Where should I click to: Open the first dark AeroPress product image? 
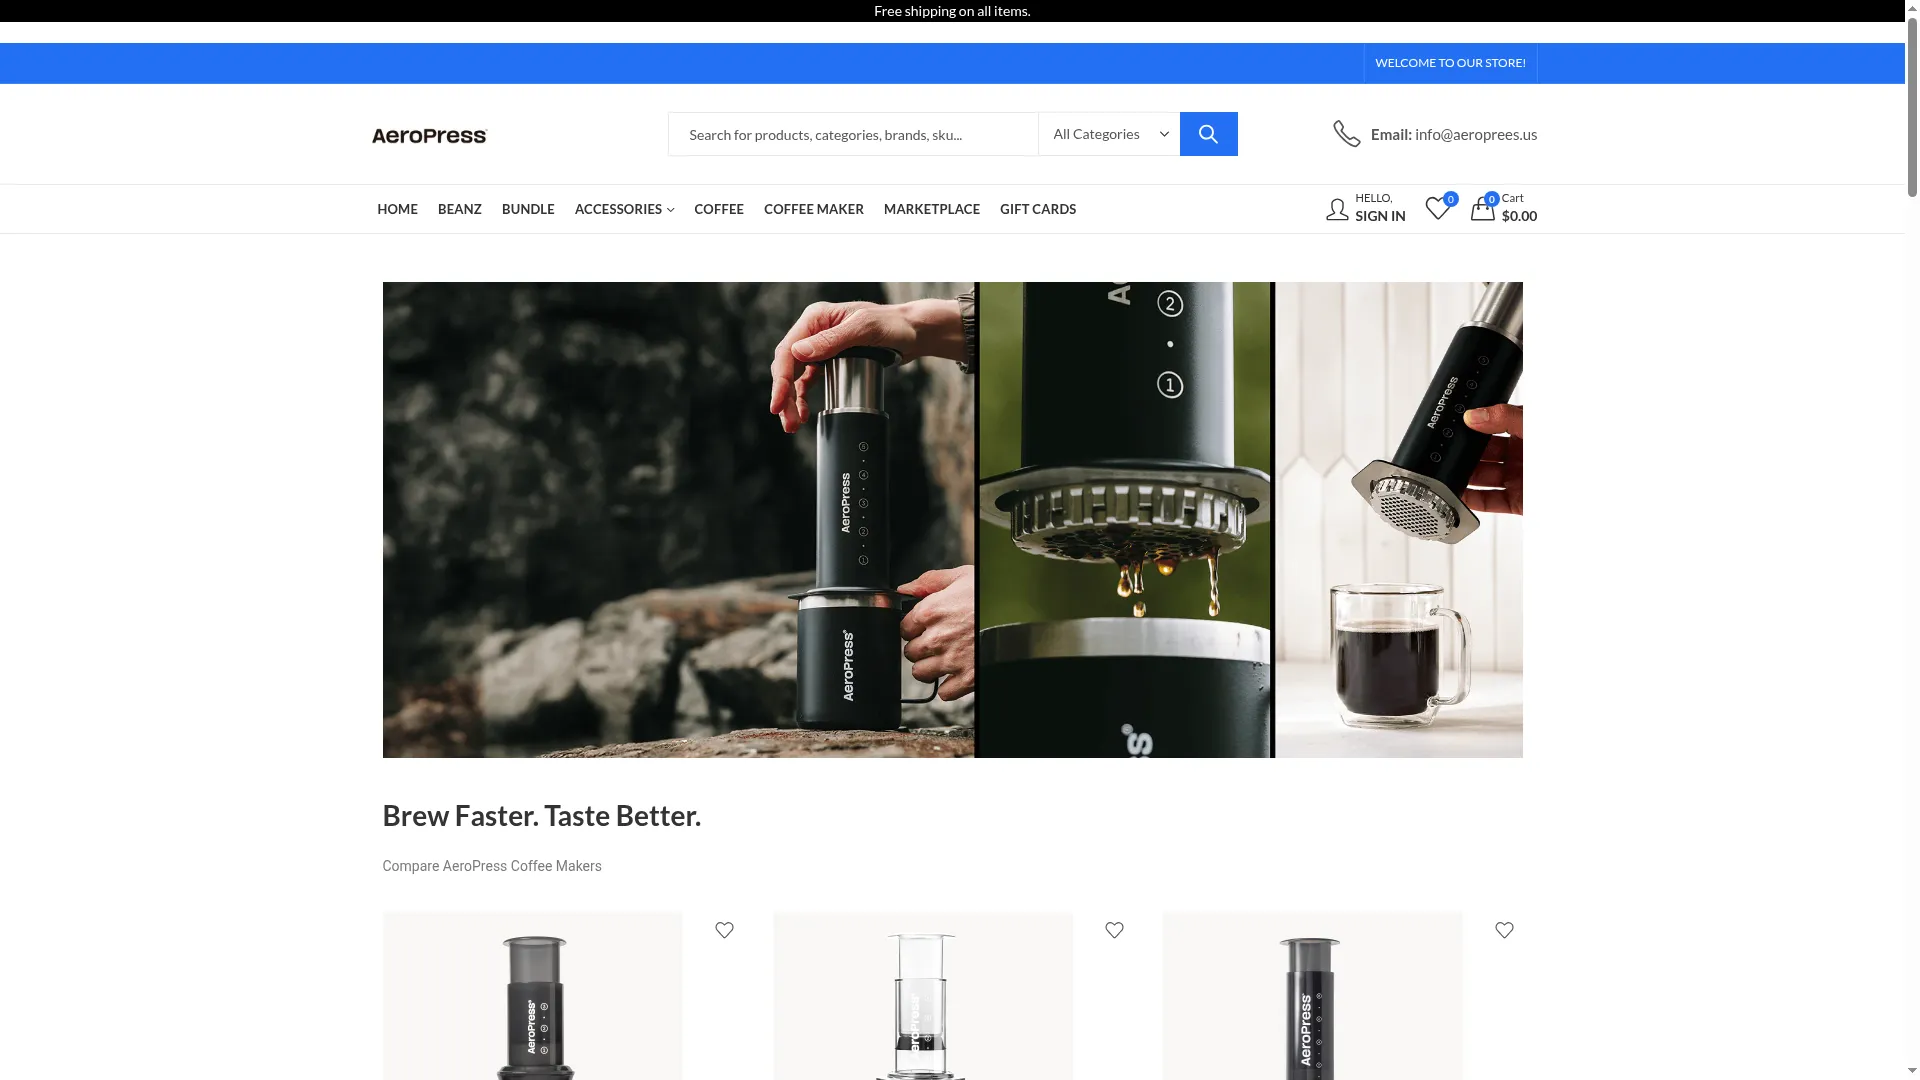pos(533,996)
